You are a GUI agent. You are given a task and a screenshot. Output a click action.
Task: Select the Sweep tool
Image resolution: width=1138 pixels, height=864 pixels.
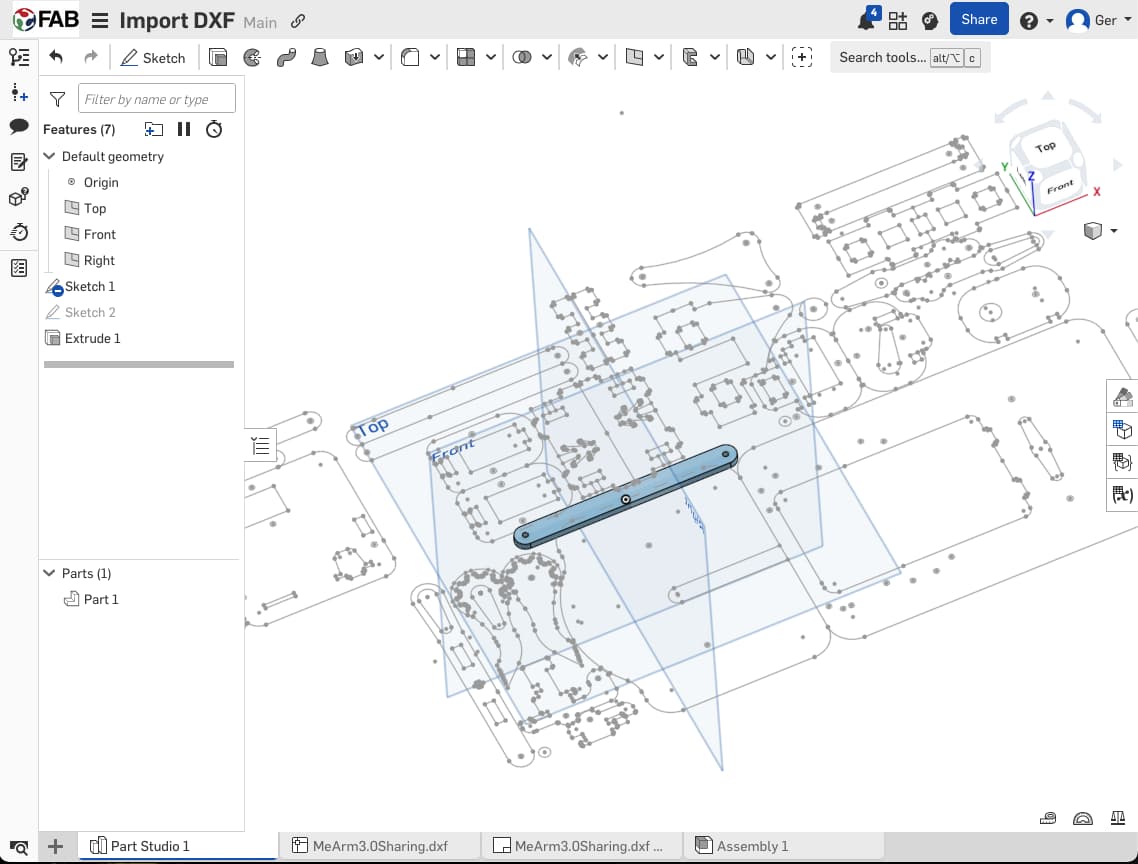click(288, 58)
